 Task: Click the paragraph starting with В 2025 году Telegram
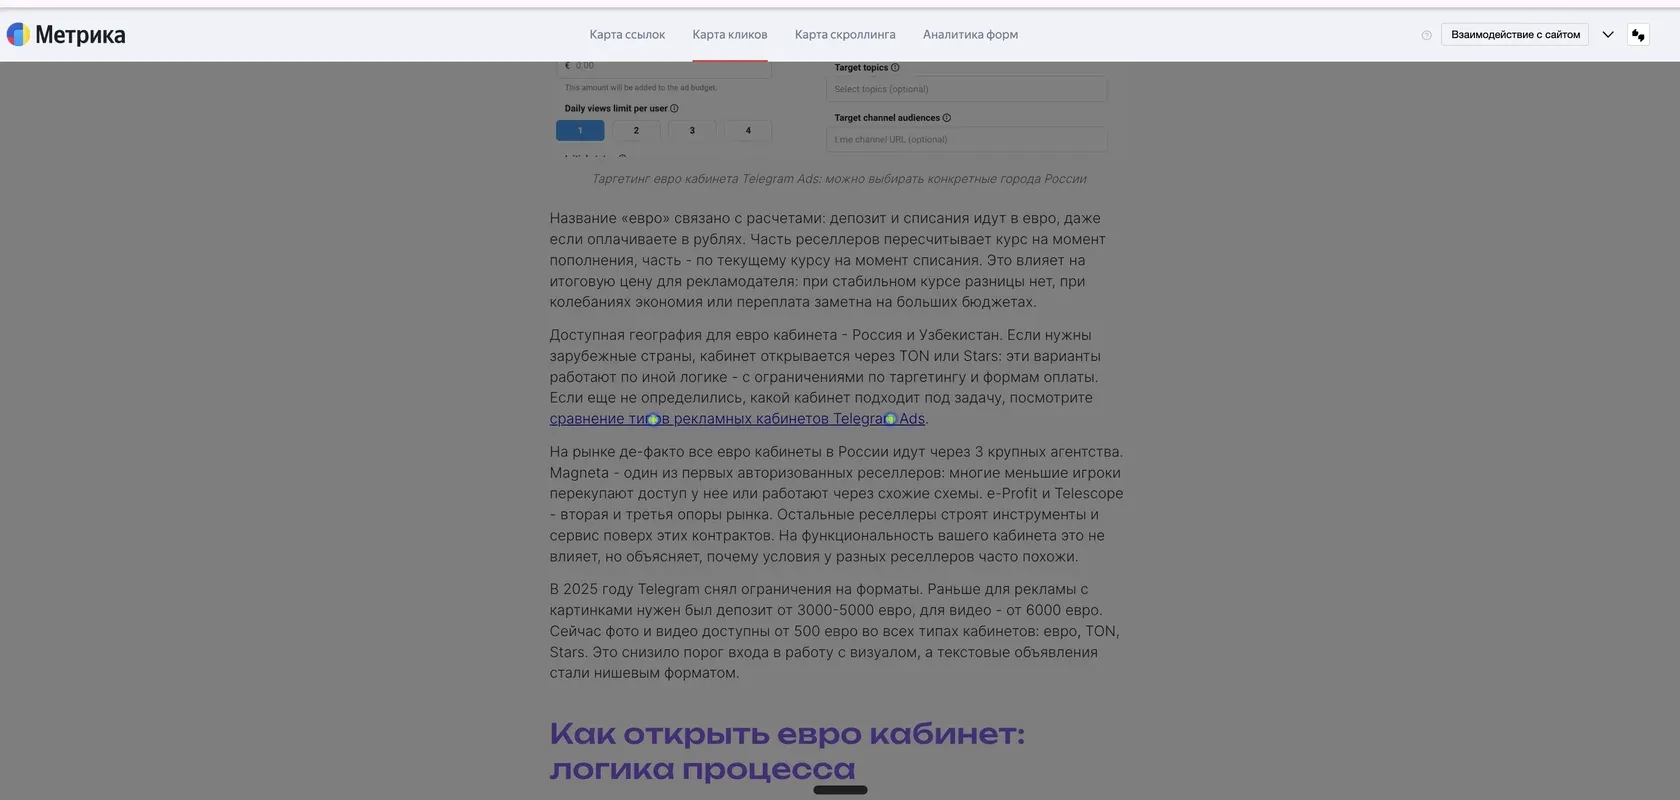pyautogui.click(x=834, y=631)
